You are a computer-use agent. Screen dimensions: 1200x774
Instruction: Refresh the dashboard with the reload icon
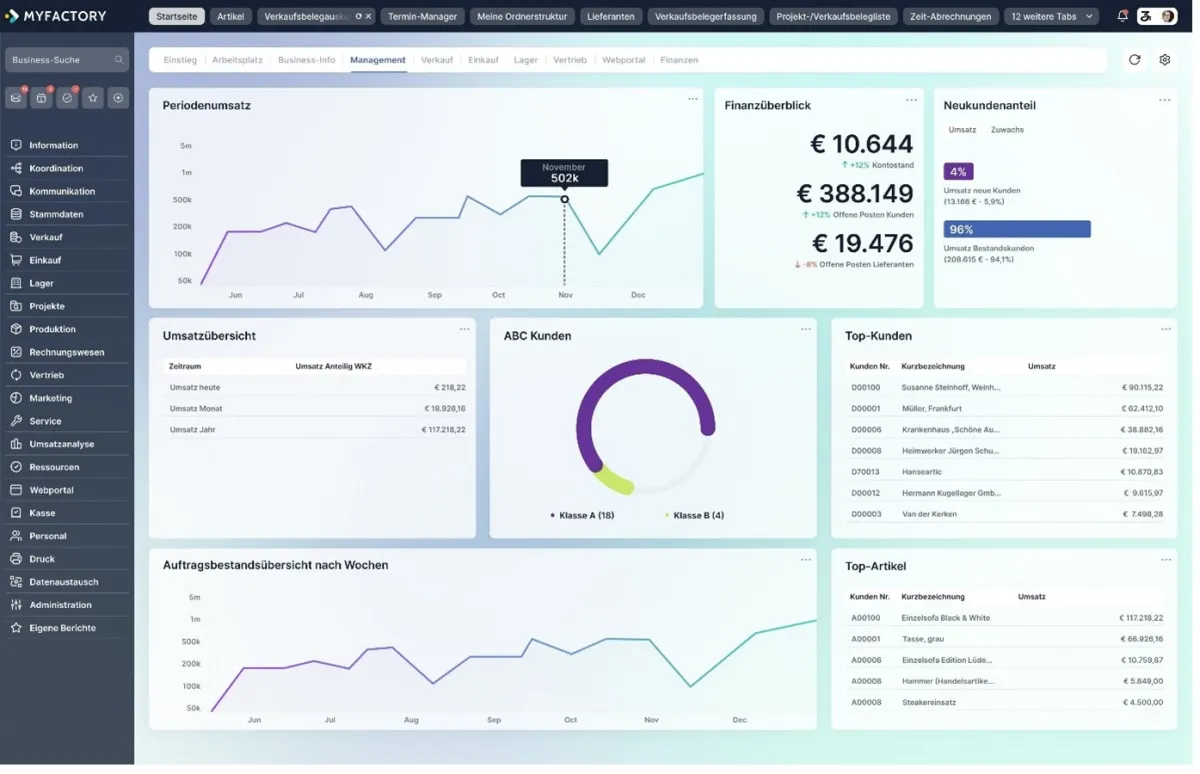pyautogui.click(x=1134, y=60)
